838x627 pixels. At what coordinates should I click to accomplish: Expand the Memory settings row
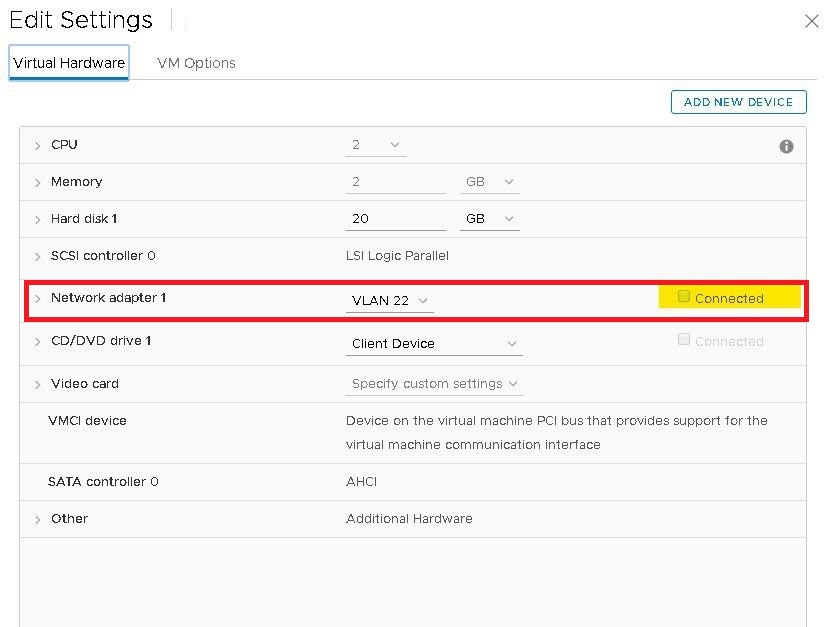pos(38,183)
